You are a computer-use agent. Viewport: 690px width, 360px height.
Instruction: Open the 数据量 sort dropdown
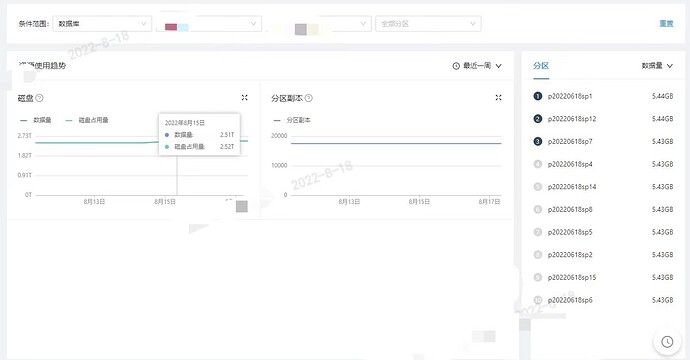click(657, 66)
